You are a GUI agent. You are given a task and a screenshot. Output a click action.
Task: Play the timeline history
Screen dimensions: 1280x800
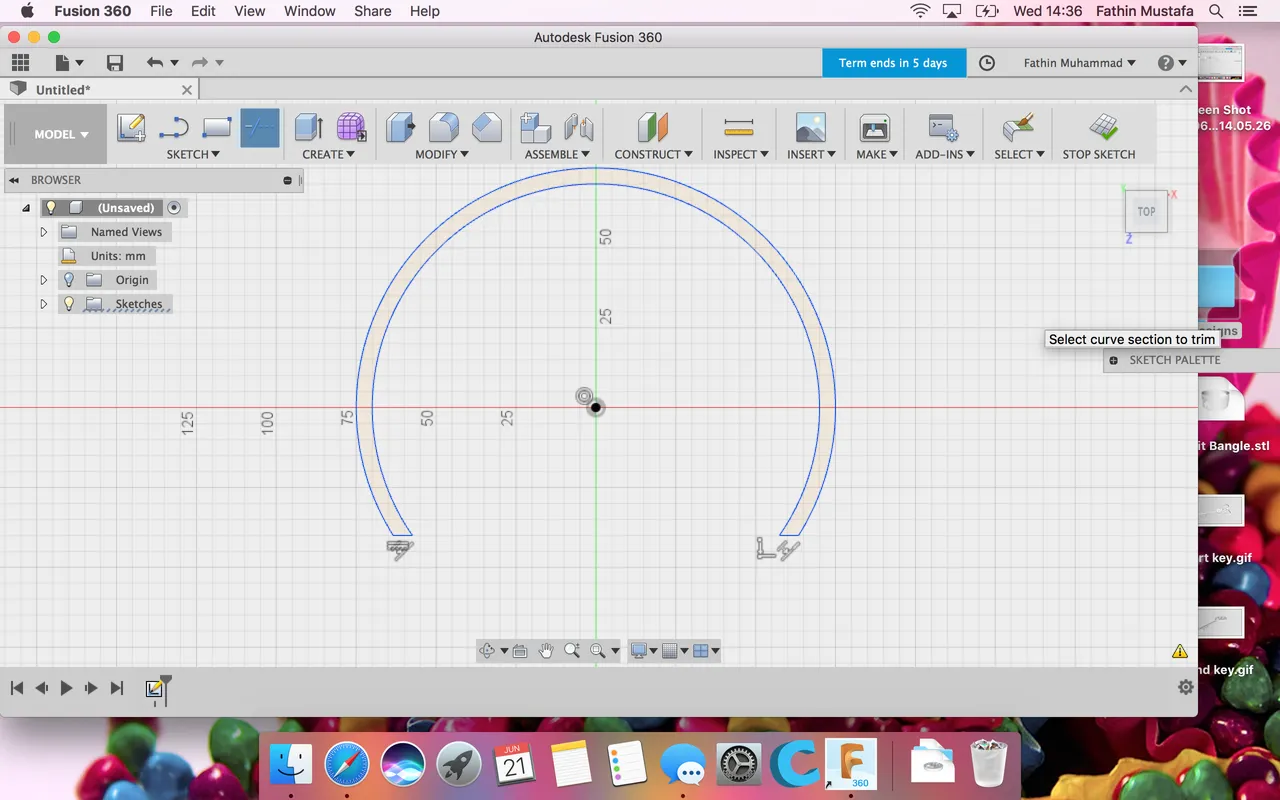coord(66,688)
